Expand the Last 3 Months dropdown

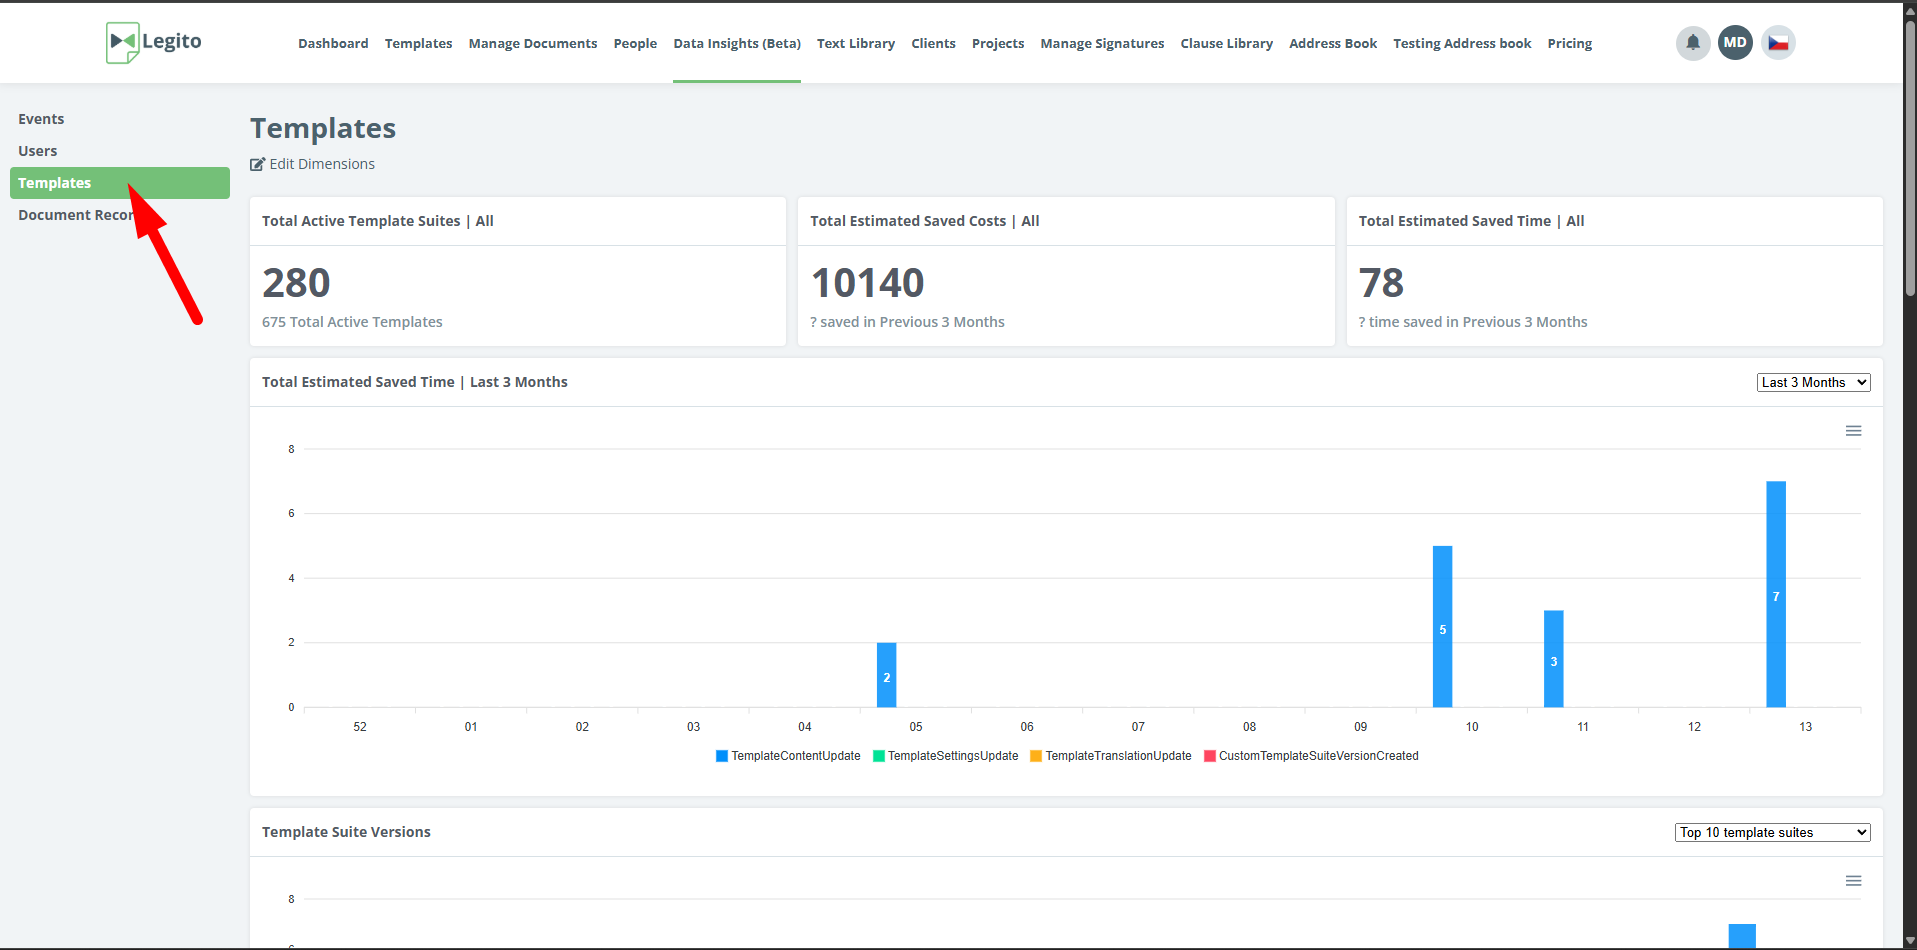pyautogui.click(x=1813, y=382)
